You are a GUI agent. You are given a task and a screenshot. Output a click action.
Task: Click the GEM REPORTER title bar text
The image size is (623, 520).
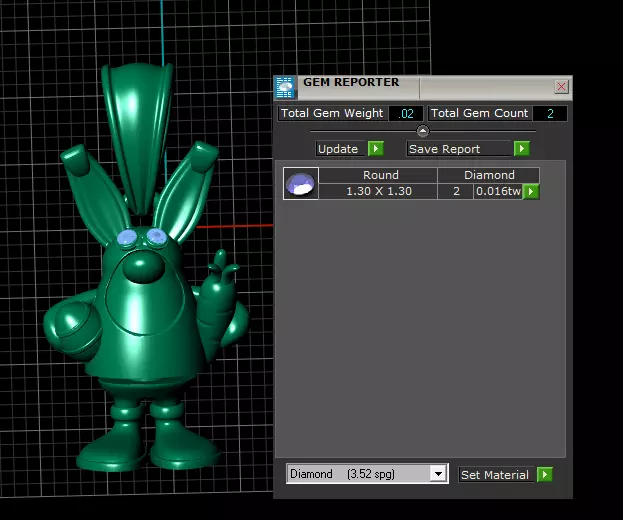(351, 82)
